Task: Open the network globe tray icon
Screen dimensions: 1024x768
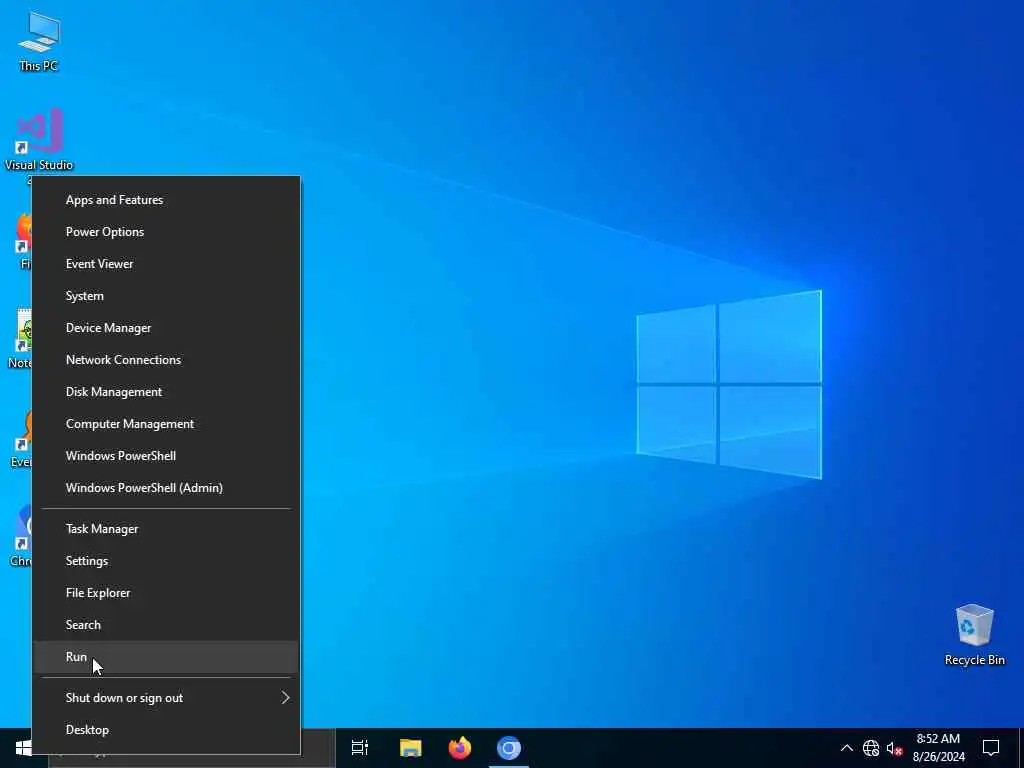Action: (871, 748)
